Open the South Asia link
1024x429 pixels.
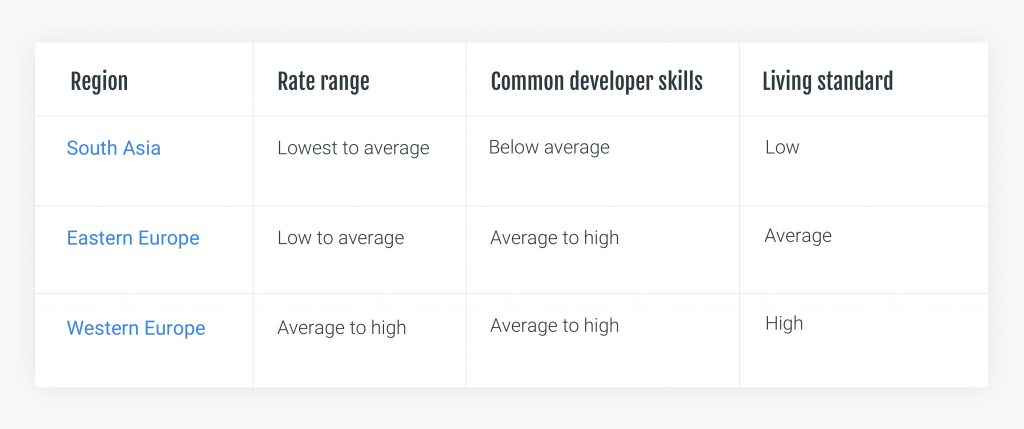(114, 148)
